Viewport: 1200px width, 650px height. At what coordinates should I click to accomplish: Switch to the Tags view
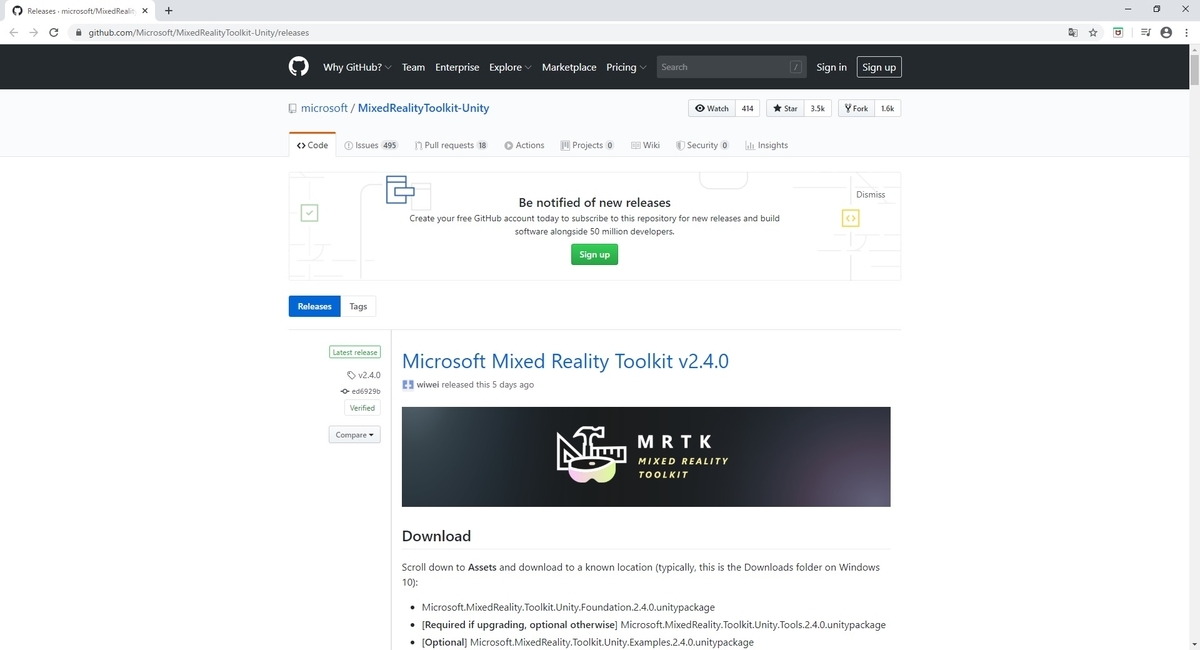[x=357, y=306]
